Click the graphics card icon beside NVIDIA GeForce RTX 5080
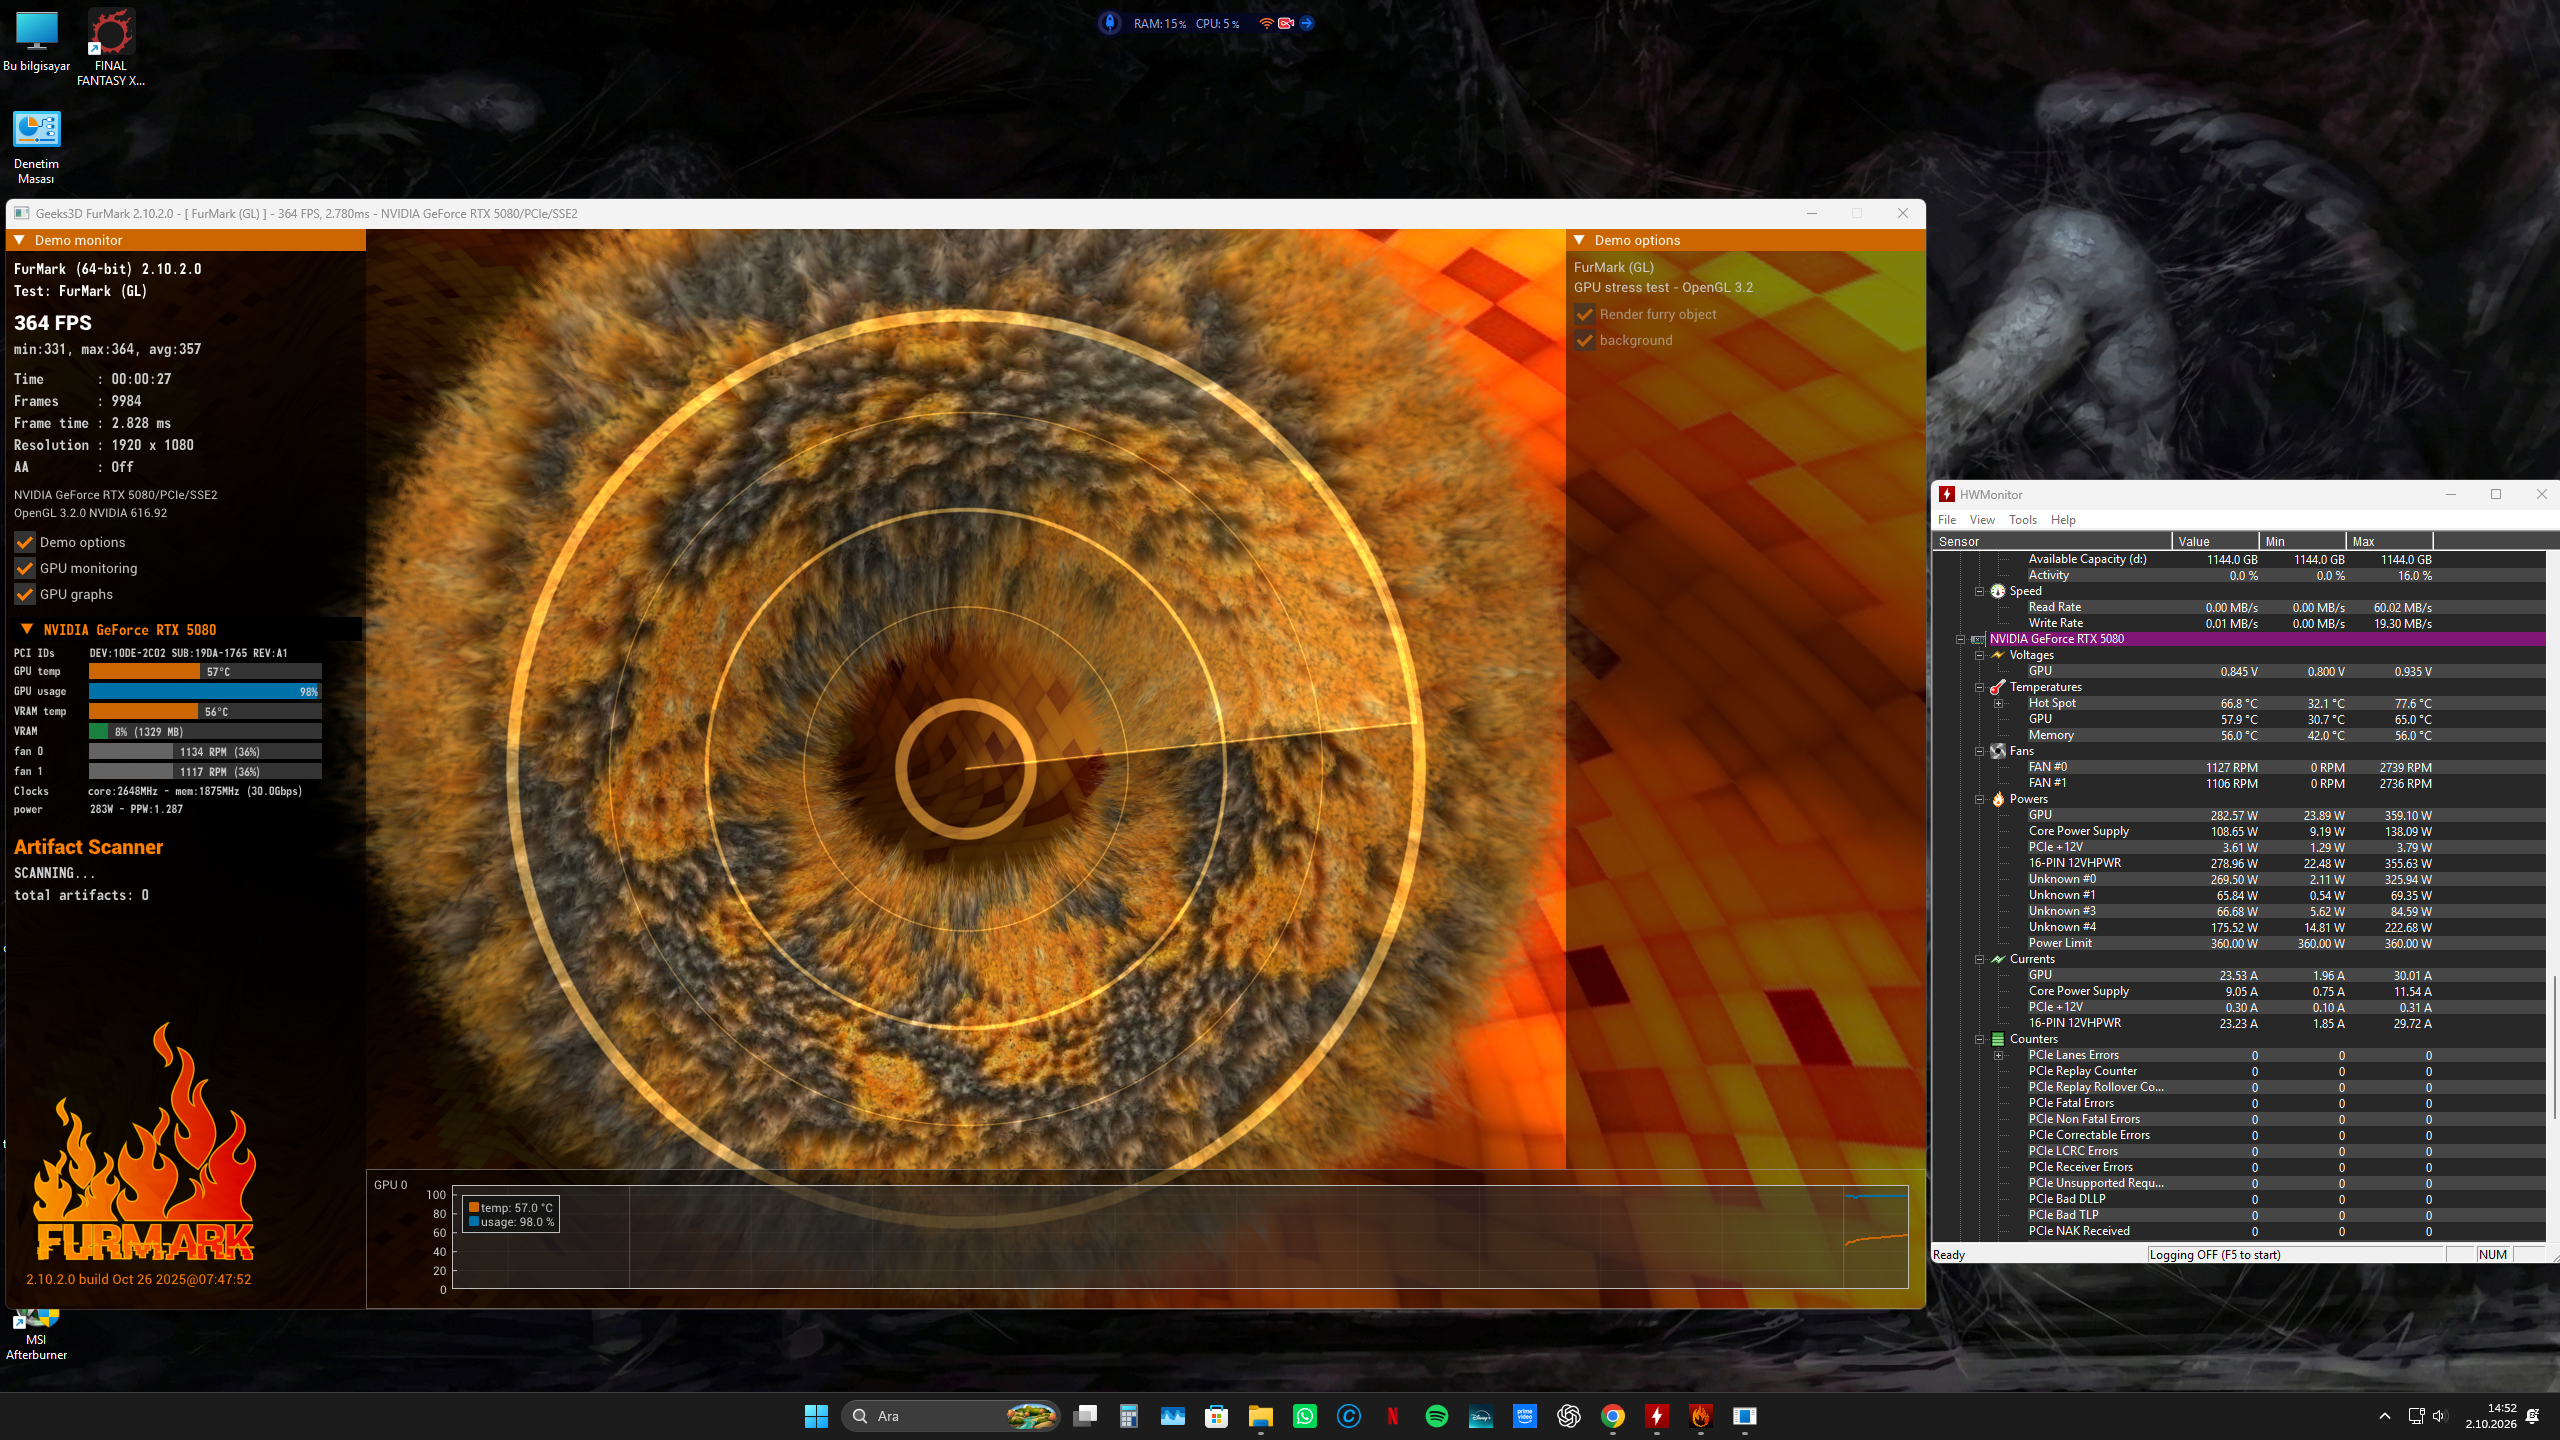2560x1440 pixels. tap(1978, 639)
